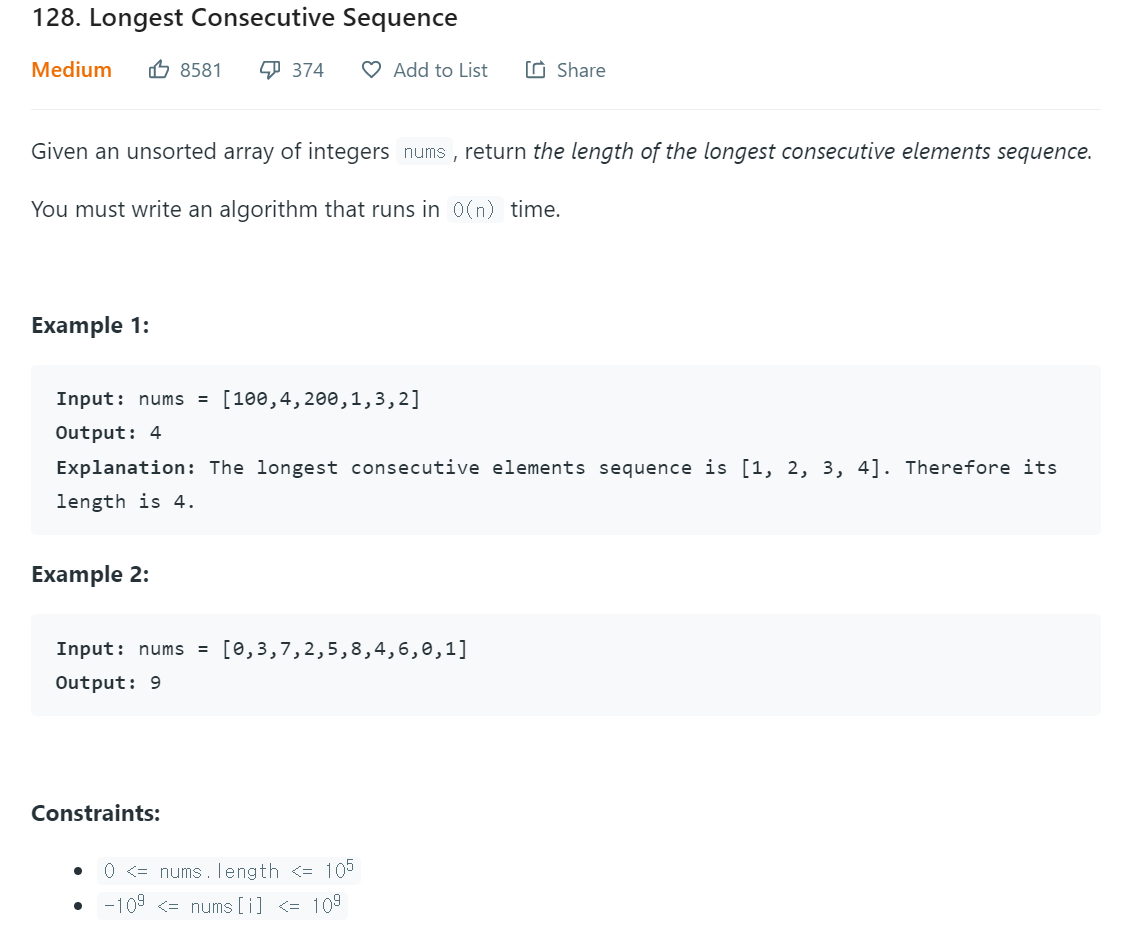Screen dimensions: 1129x937
Task: Open the Add to List text
Action: pyautogui.click(x=440, y=70)
